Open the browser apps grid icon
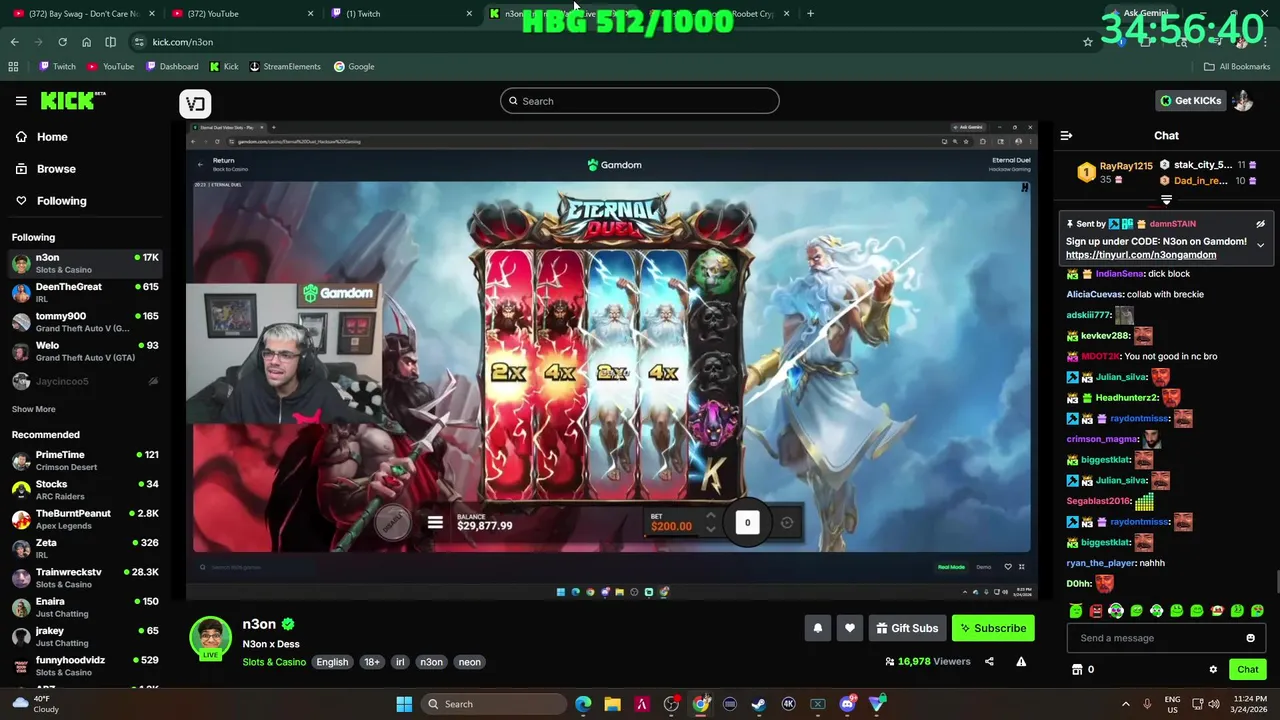The width and height of the screenshot is (1280, 720). coord(13,66)
